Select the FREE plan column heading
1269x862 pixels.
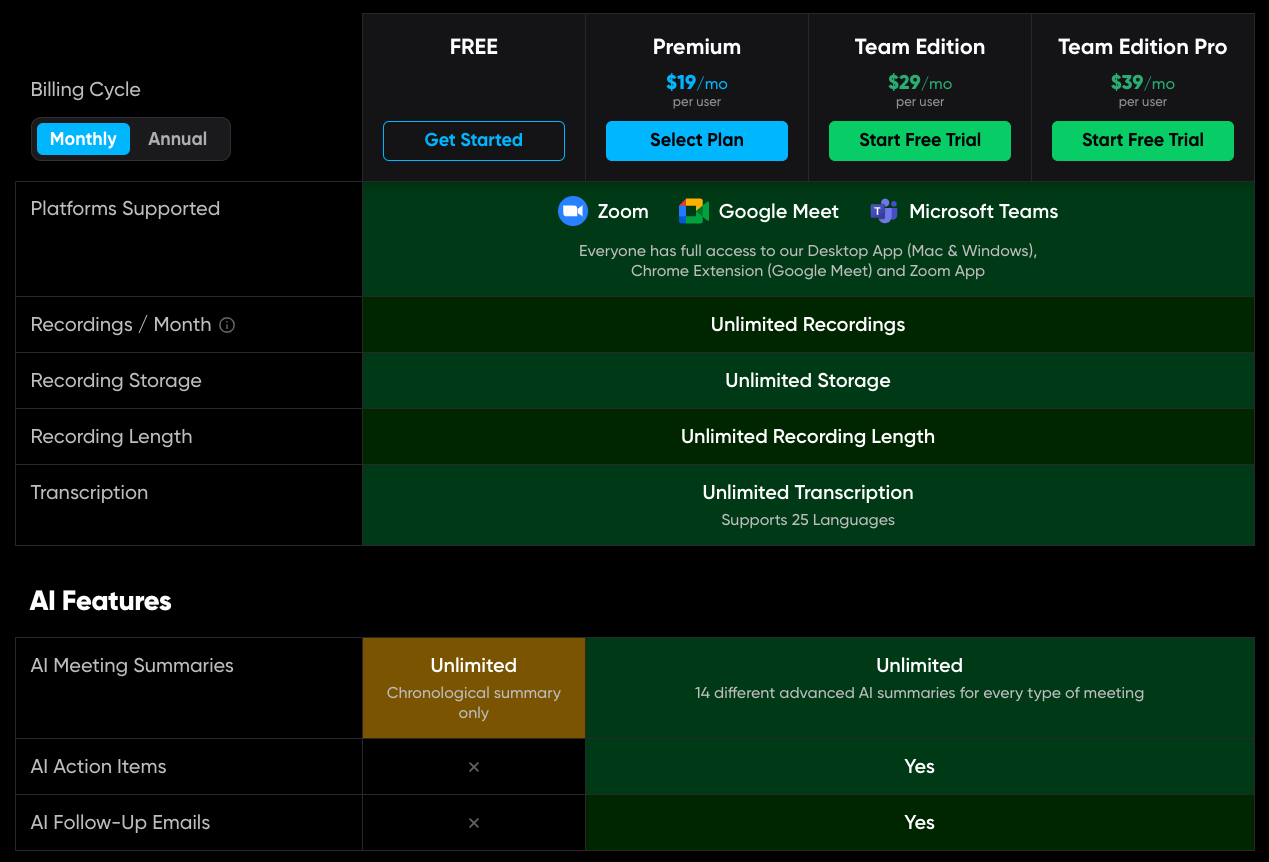click(x=474, y=47)
